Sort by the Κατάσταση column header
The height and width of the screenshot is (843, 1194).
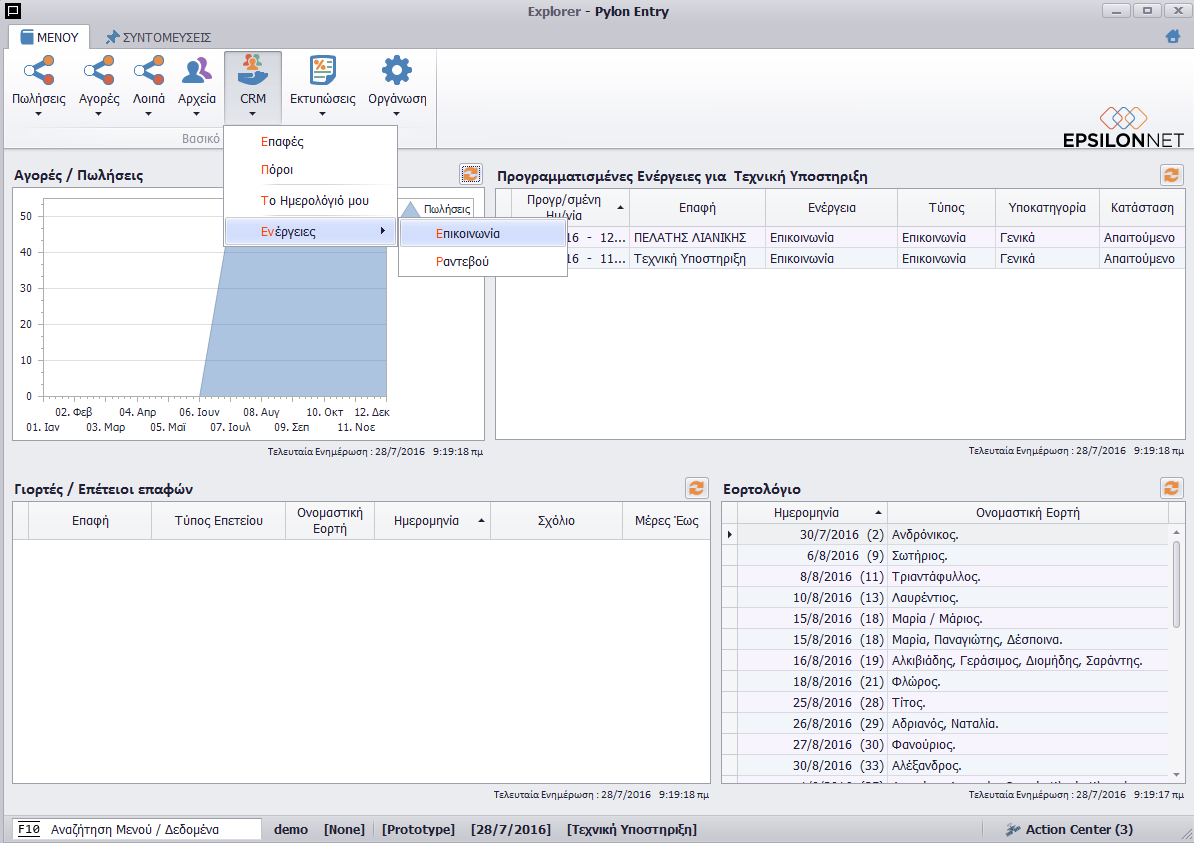(x=1141, y=208)
